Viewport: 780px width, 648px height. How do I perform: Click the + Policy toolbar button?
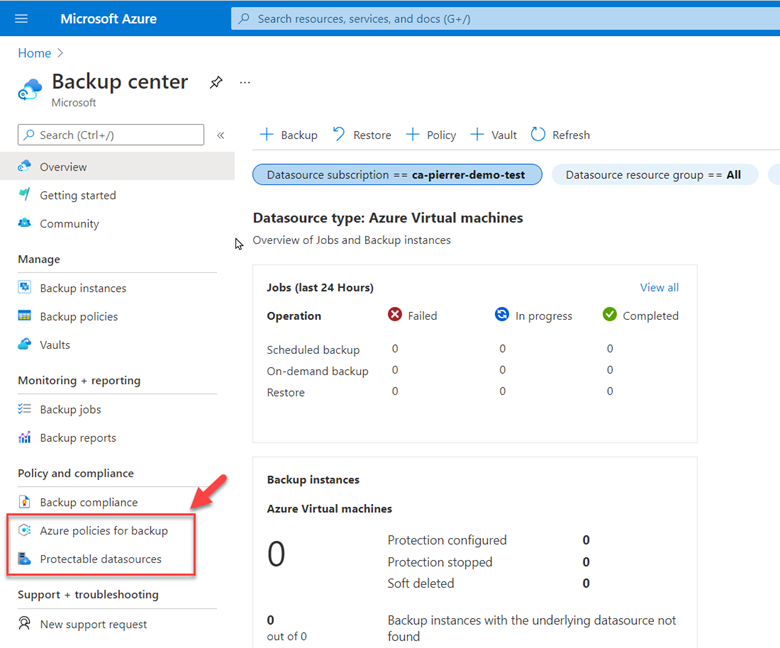click(431, 135)
